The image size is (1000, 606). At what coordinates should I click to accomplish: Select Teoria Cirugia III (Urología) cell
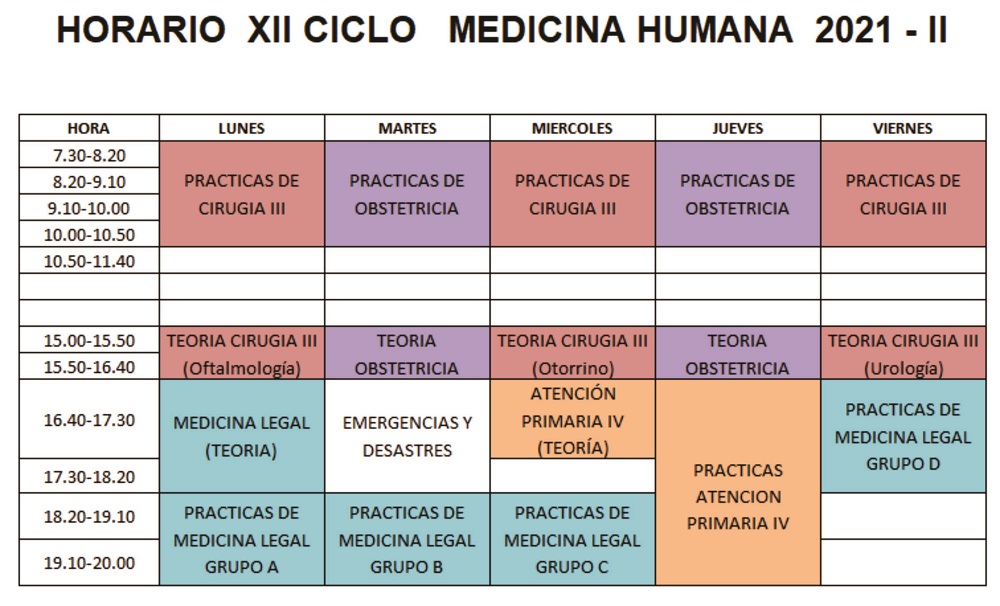point(903,353)
